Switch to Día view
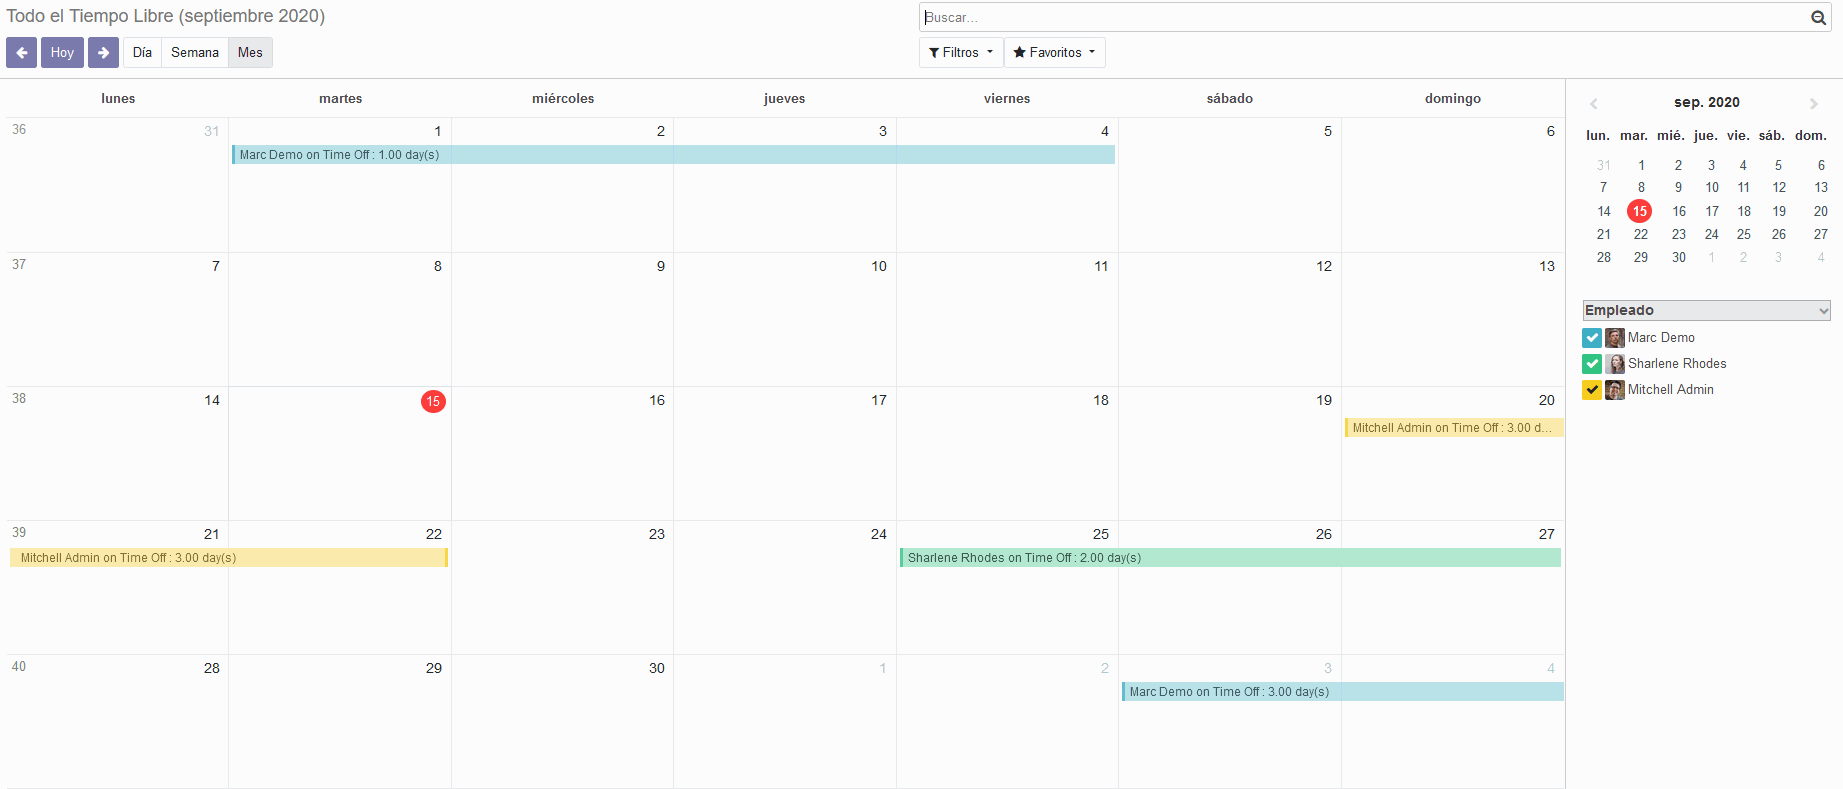1843x789 pixels. click(142, 53)
